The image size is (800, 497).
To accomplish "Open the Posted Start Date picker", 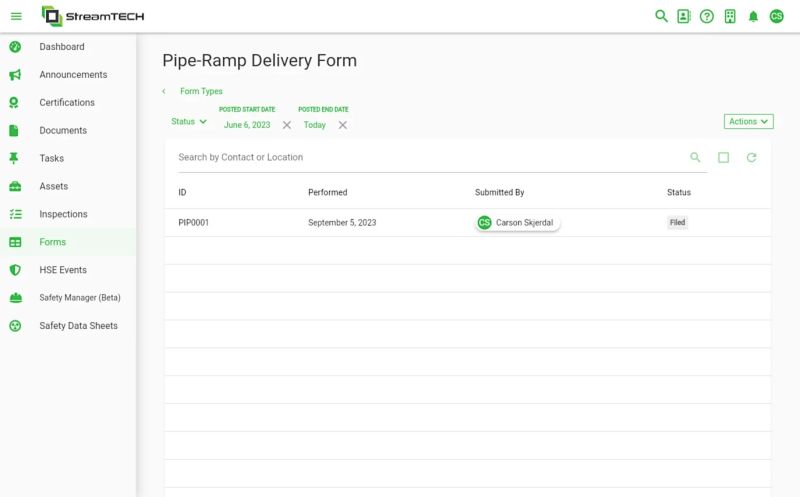I will [x=247, y=125].
